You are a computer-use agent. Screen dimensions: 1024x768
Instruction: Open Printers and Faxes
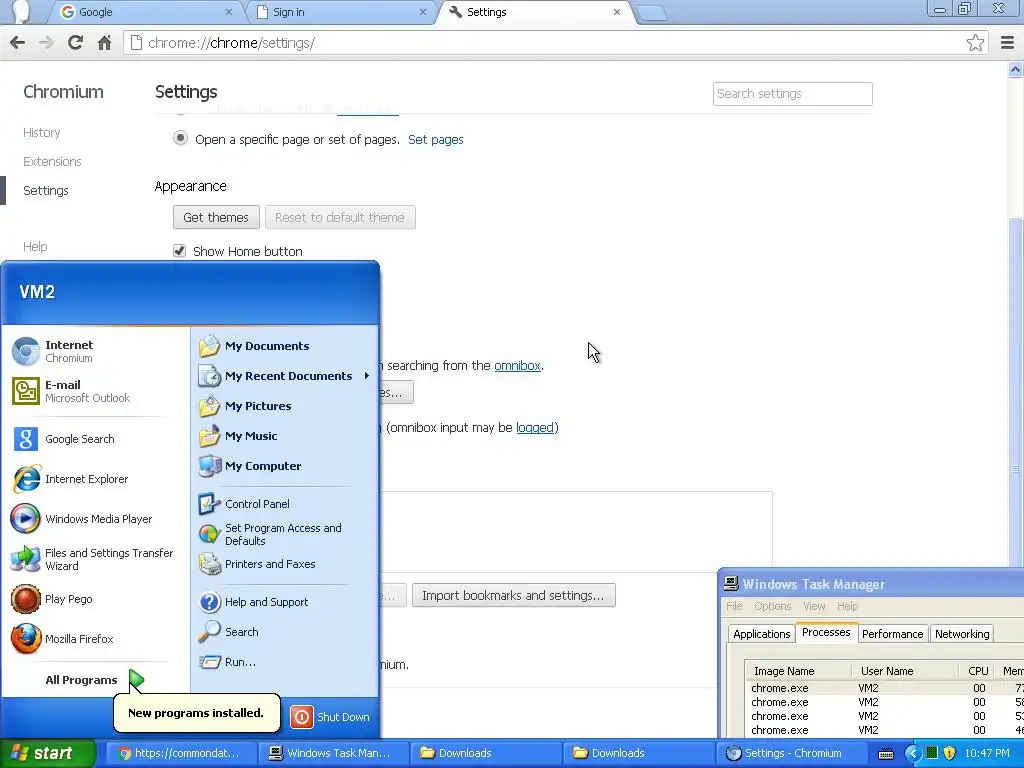(284, 564)
